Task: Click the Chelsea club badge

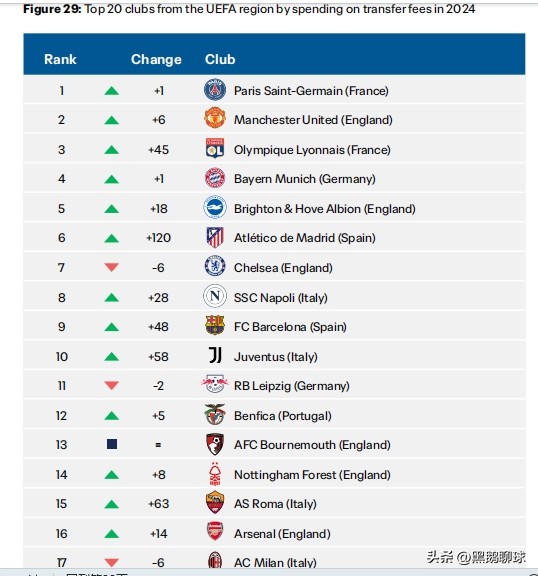Action: (x=215, y=266)
